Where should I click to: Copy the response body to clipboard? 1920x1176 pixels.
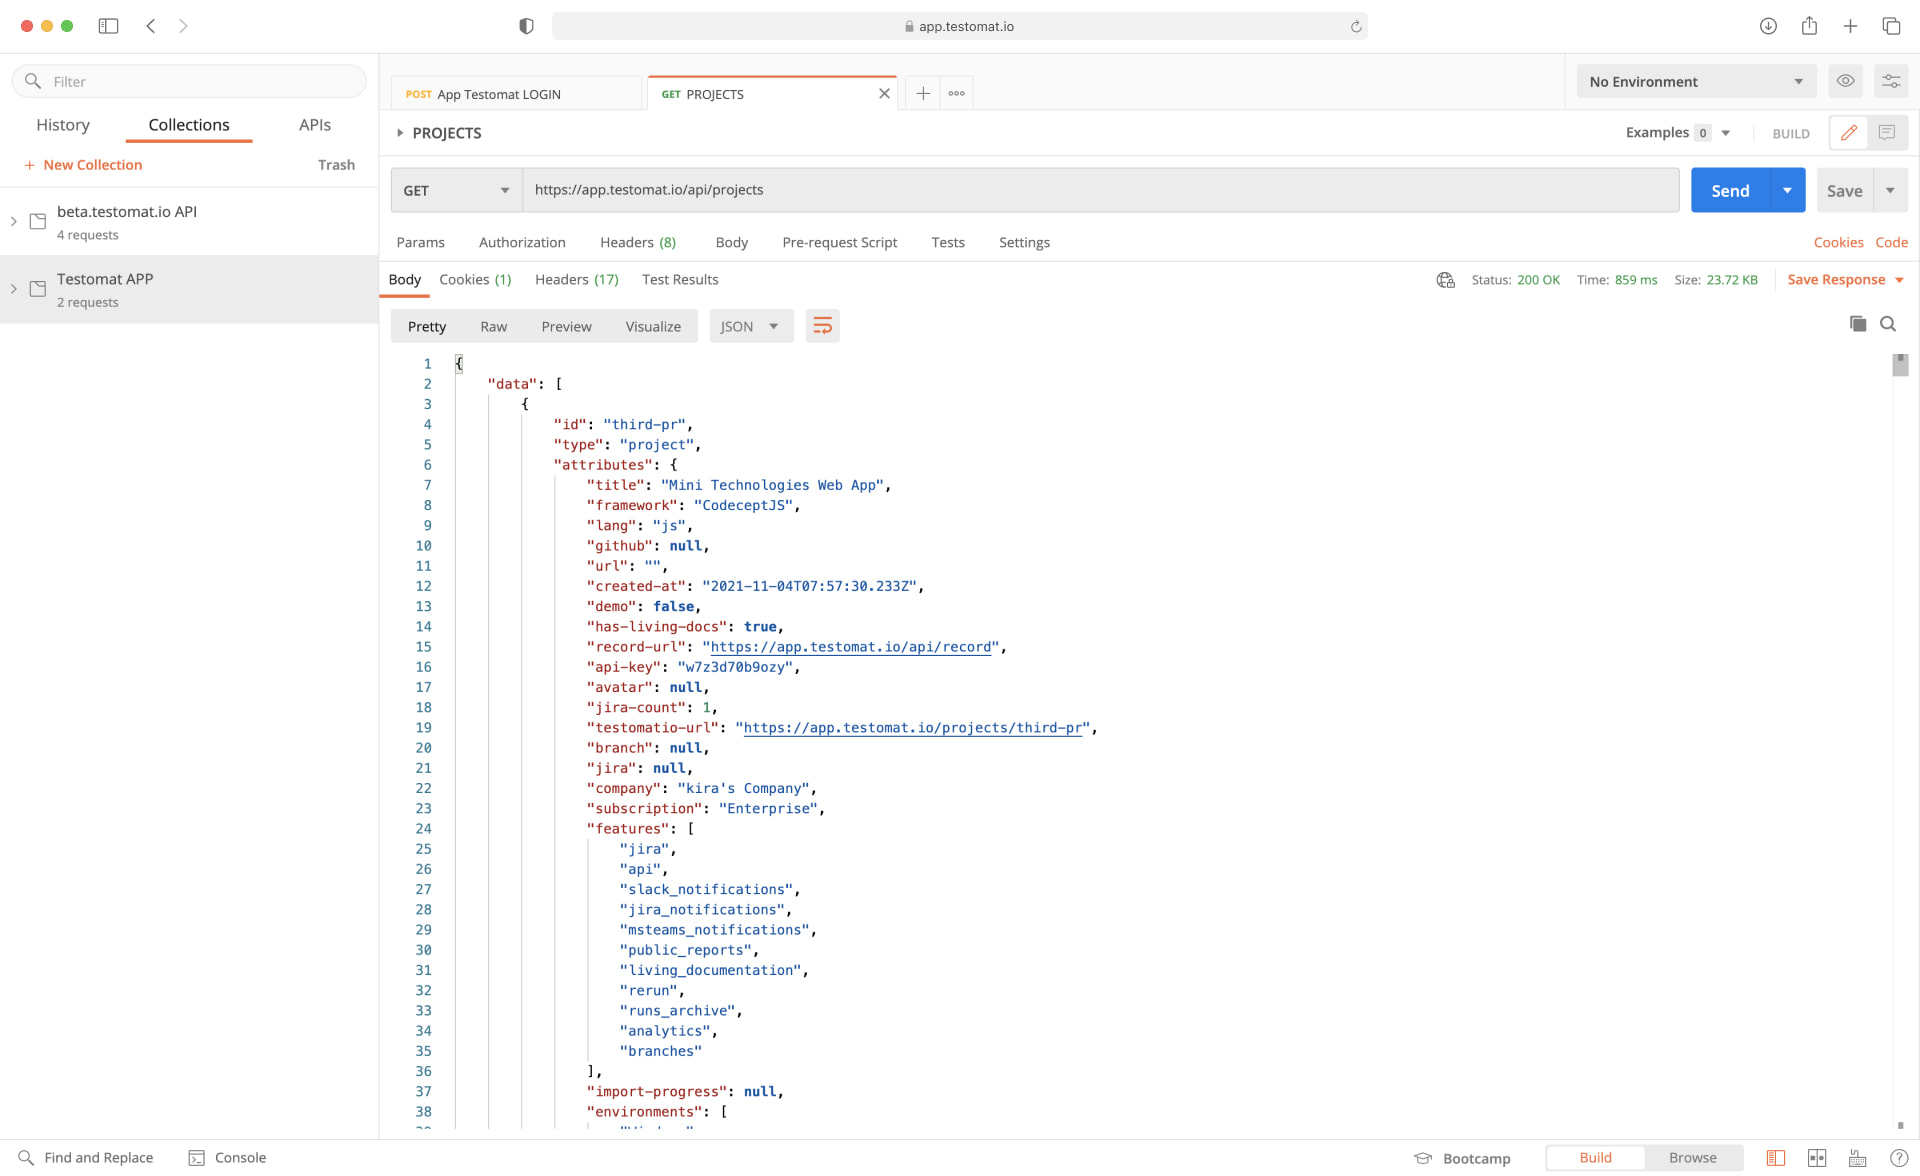[x=1858, y=324]
